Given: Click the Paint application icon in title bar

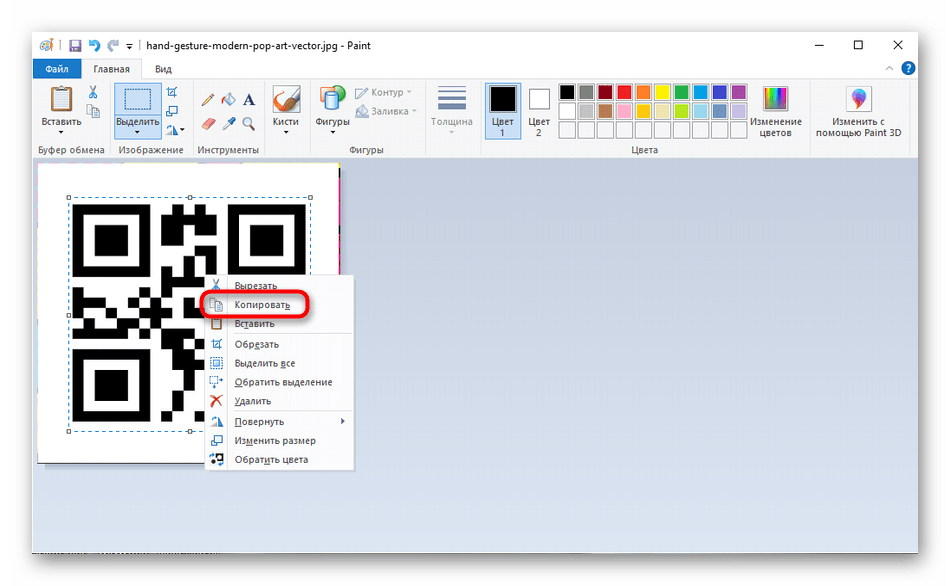Looking at the screenshot, I should 47,45.
